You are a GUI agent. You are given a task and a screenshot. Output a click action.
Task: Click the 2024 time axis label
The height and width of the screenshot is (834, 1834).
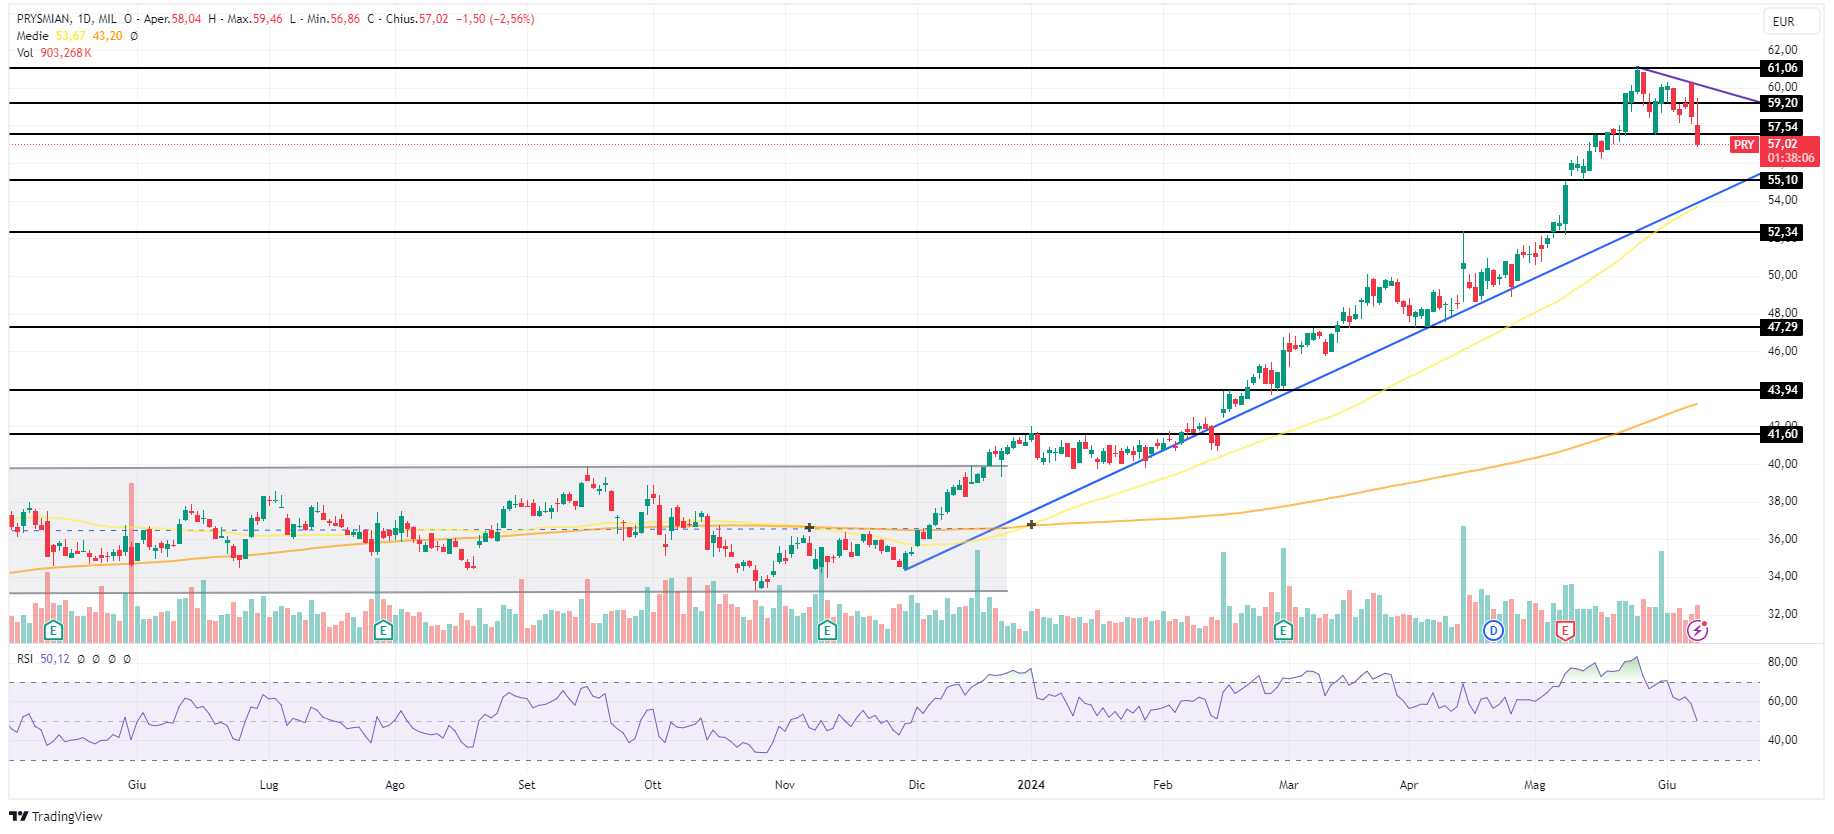pos(1031,785)
